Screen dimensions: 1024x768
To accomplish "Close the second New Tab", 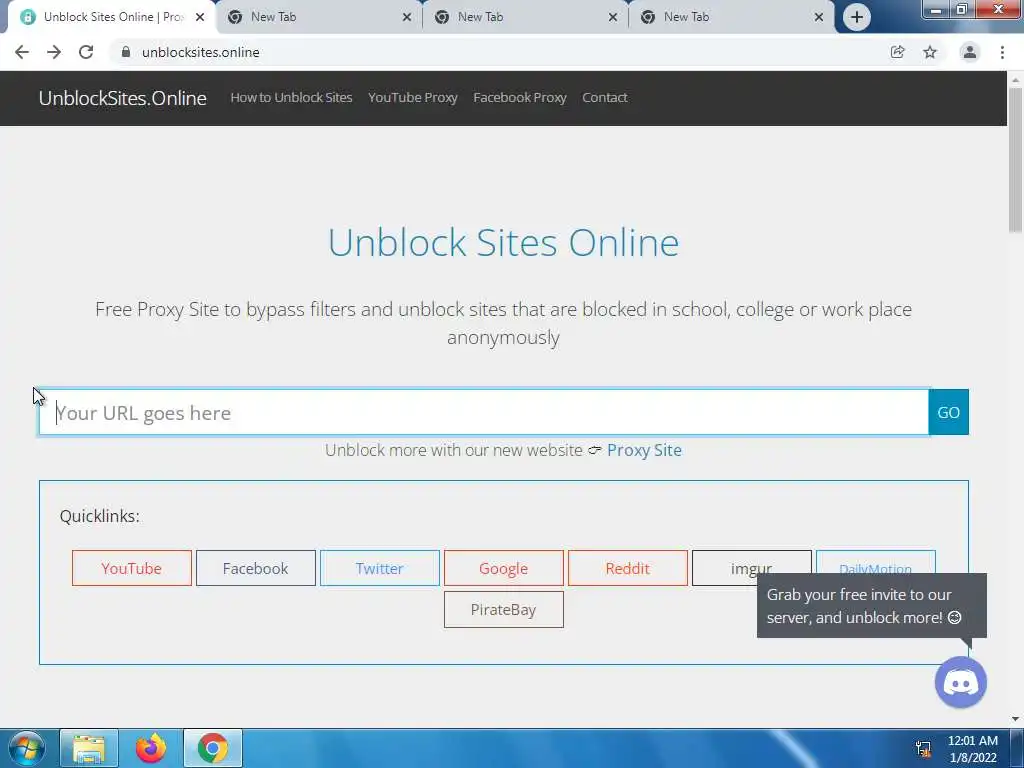I will point(613,17).
